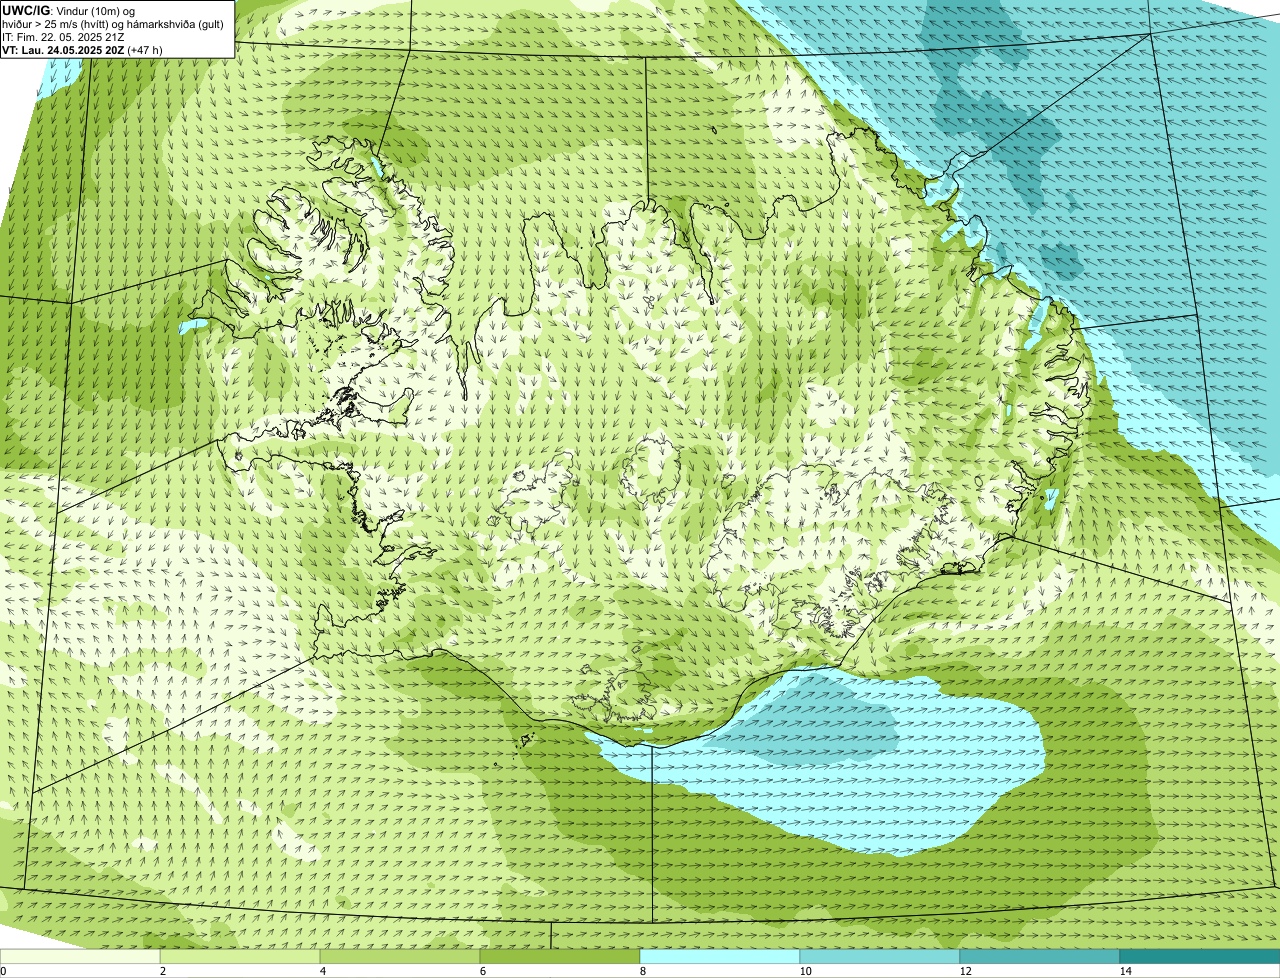Click the legend scale label "6"
This screenshot has height=978, width=1280.
point(482,971)
